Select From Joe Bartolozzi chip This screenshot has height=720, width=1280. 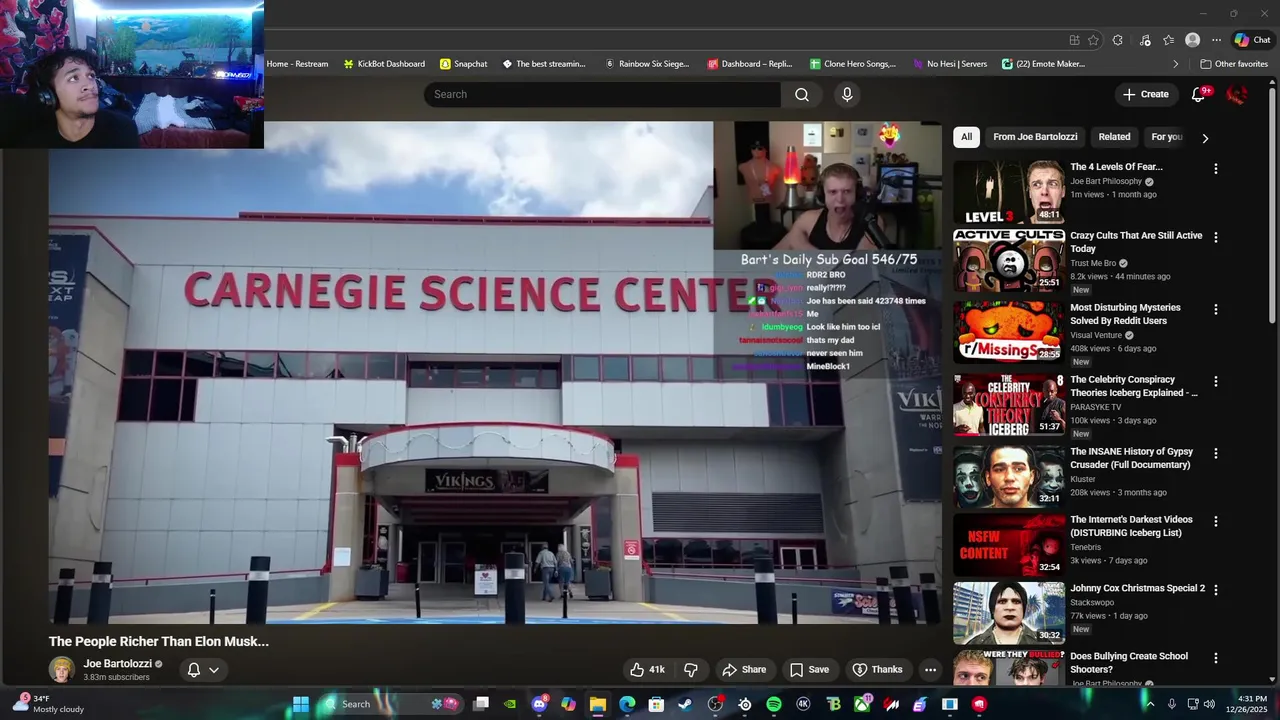1035,137
